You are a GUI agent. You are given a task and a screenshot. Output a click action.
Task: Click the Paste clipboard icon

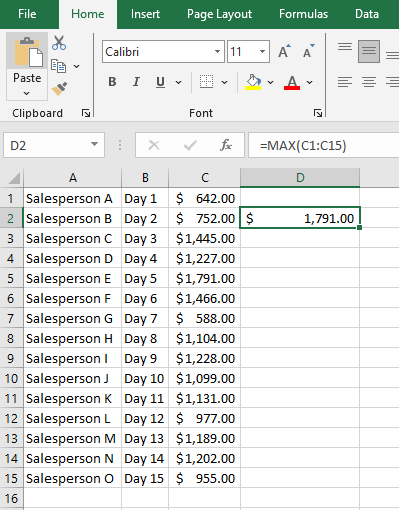[27, 53]
